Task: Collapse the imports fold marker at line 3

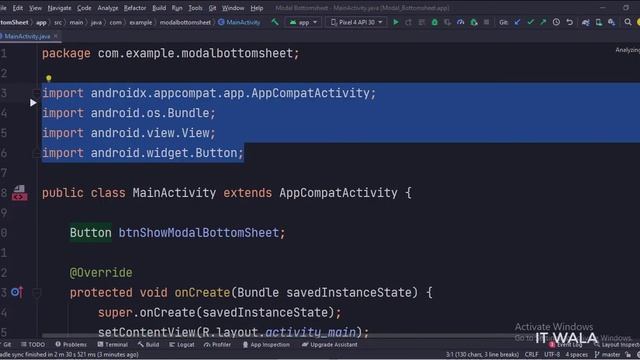Action: pos(36,93)
